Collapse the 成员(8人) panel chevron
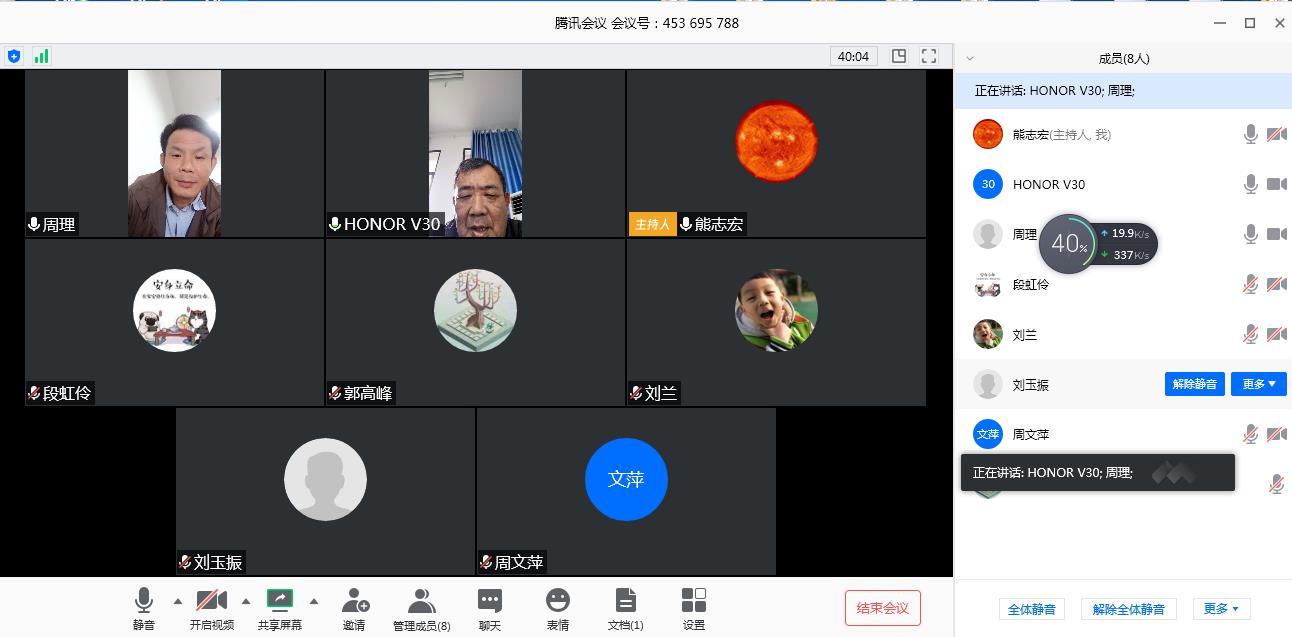The height and width of the screenshot is (637, 1292). tap(969, 59)
